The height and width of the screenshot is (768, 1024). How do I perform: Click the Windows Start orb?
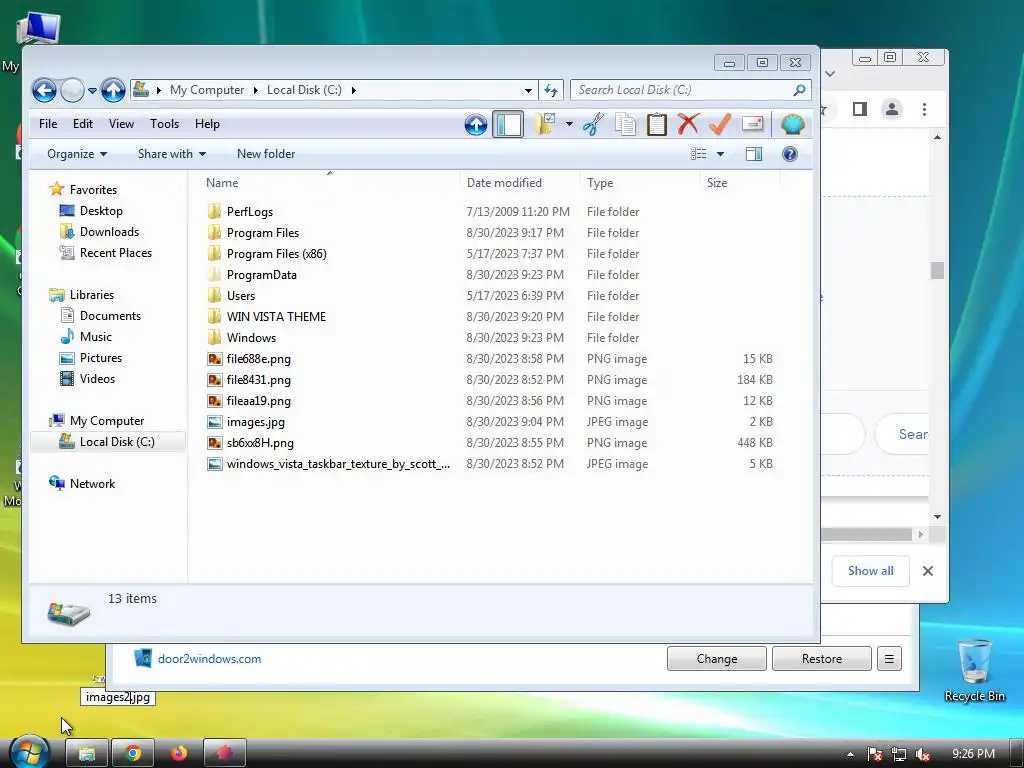pyautogui.click(x=29, y=752)
